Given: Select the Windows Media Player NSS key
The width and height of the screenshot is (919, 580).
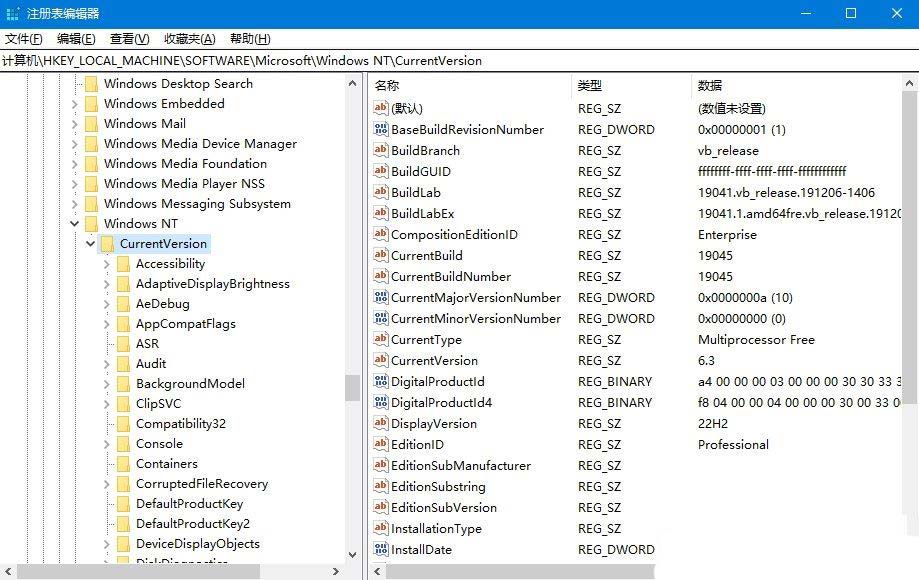Looking at the screenshot, I should click(x=184, y=183).
